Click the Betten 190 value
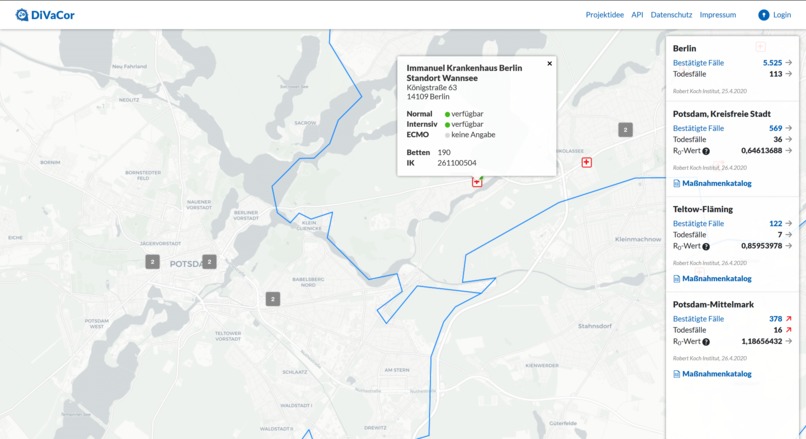Screen dimensions: 806x439 pos(444,152)
